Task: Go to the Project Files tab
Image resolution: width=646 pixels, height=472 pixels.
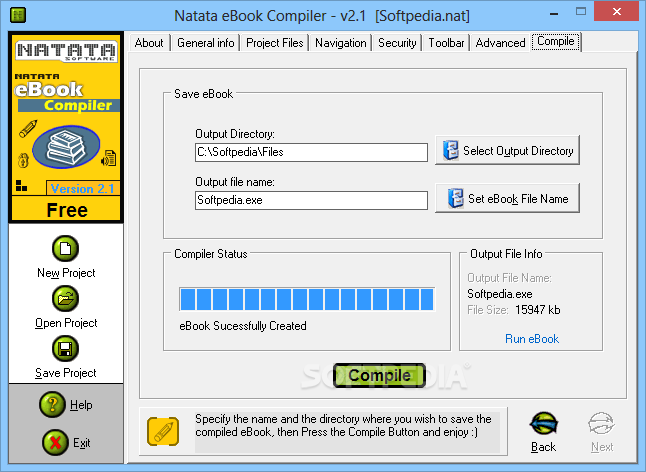Action: [x=275, y=43]
